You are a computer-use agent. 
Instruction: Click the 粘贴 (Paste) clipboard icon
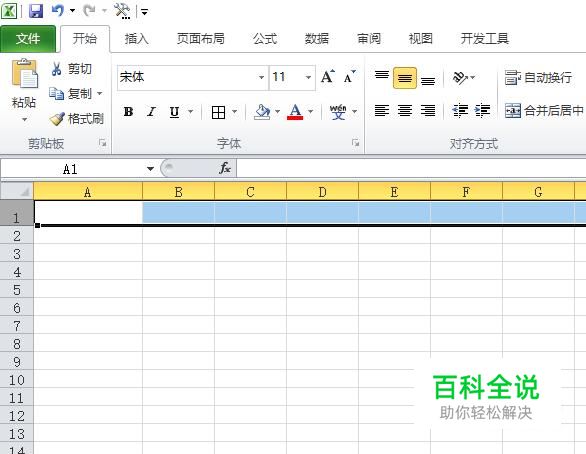point(25,74)
